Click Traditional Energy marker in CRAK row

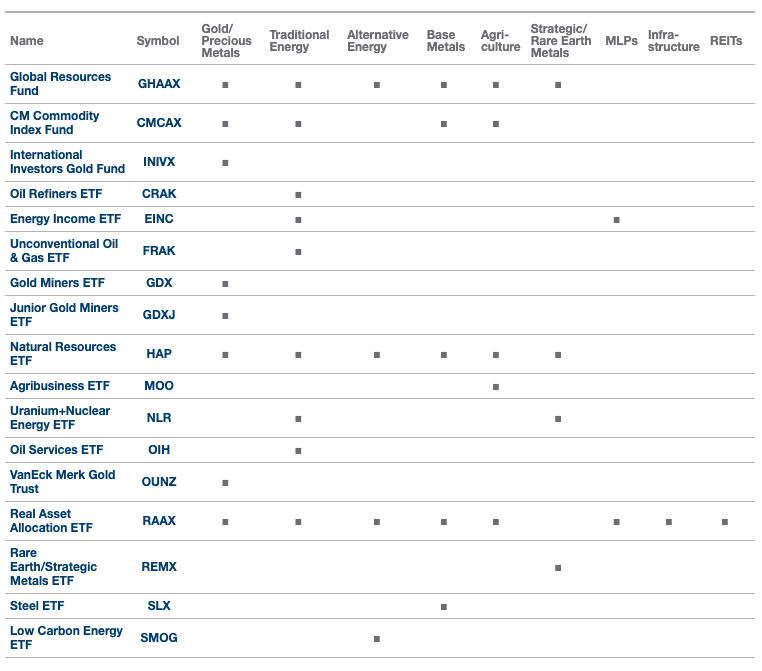pyautogui.click(x=298, y=195)
